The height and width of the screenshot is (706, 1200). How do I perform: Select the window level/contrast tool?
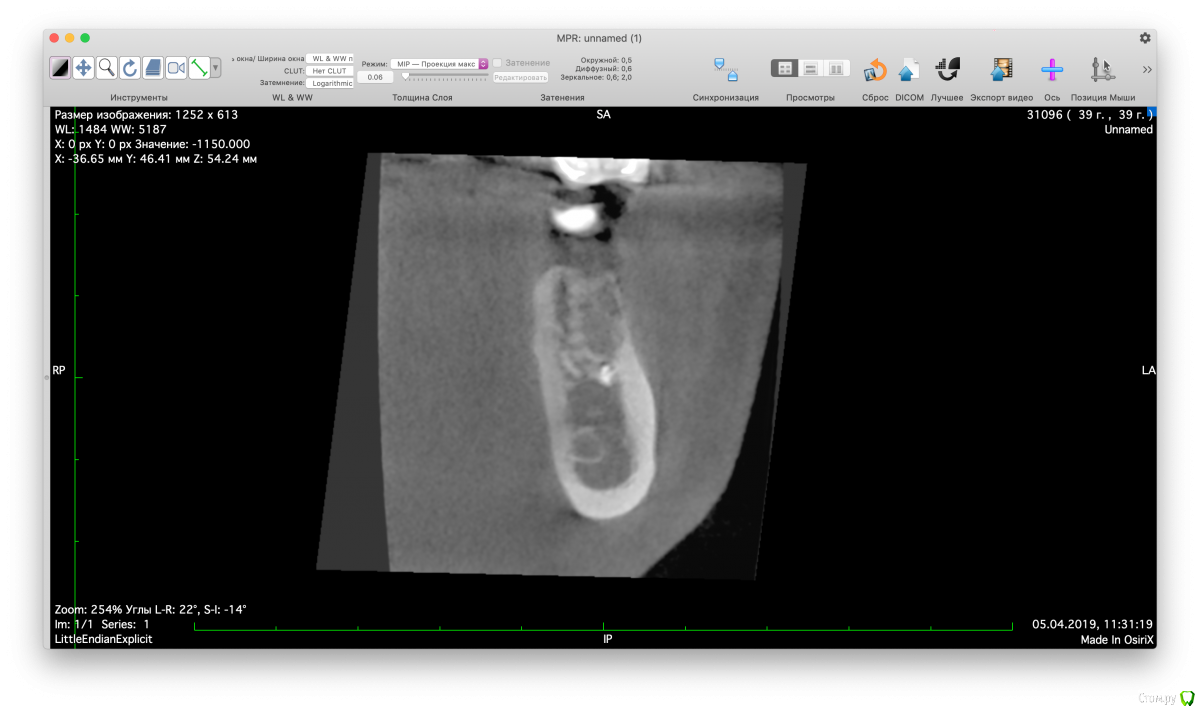(60, 68)
